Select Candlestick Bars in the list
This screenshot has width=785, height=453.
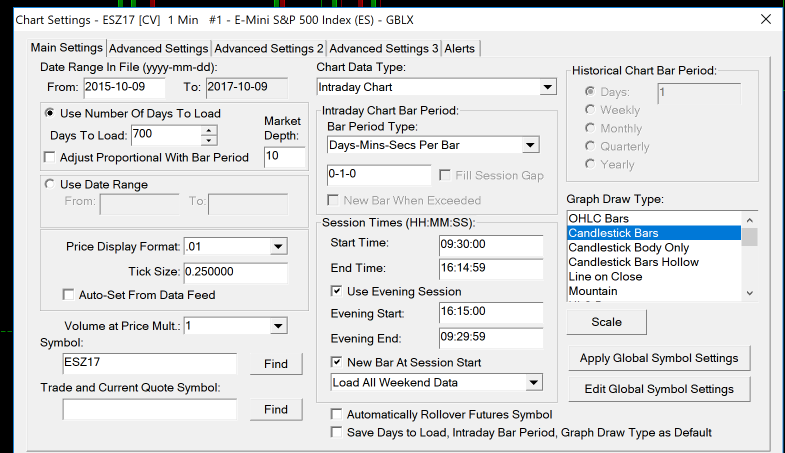tap(654, 233)
